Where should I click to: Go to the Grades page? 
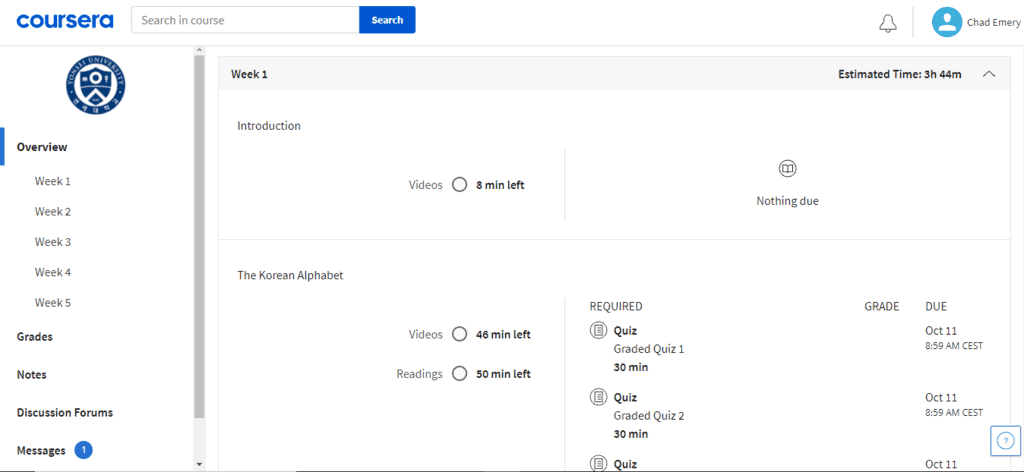tap(35, 337)
